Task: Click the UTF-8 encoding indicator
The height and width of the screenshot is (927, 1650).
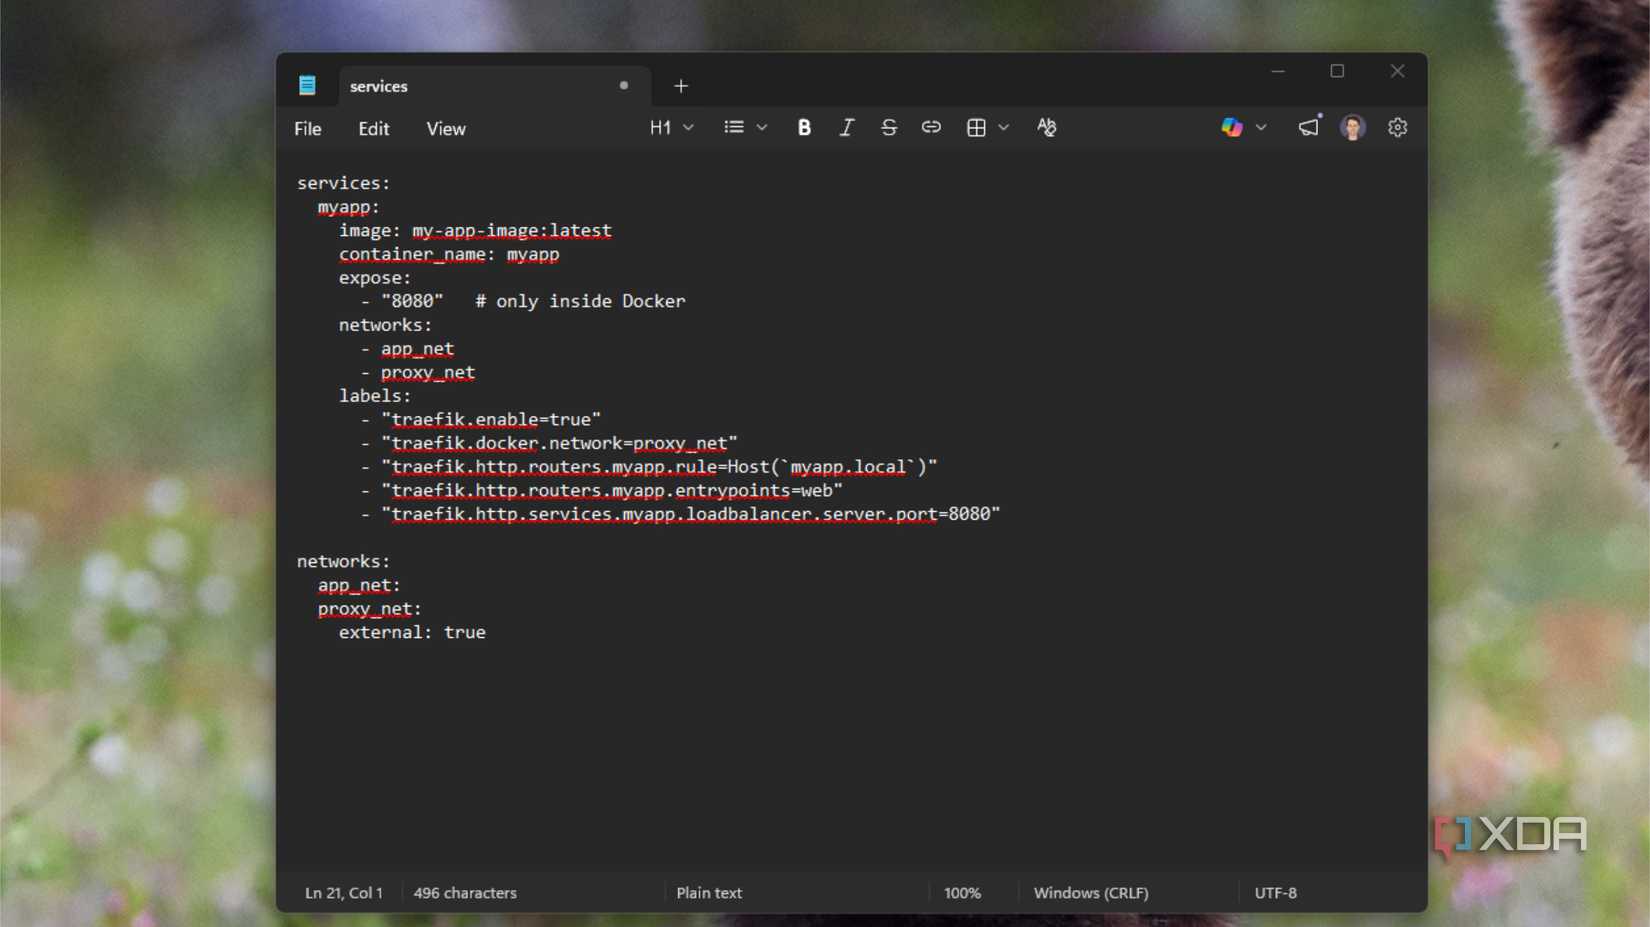Action: tap(1276, 893)
